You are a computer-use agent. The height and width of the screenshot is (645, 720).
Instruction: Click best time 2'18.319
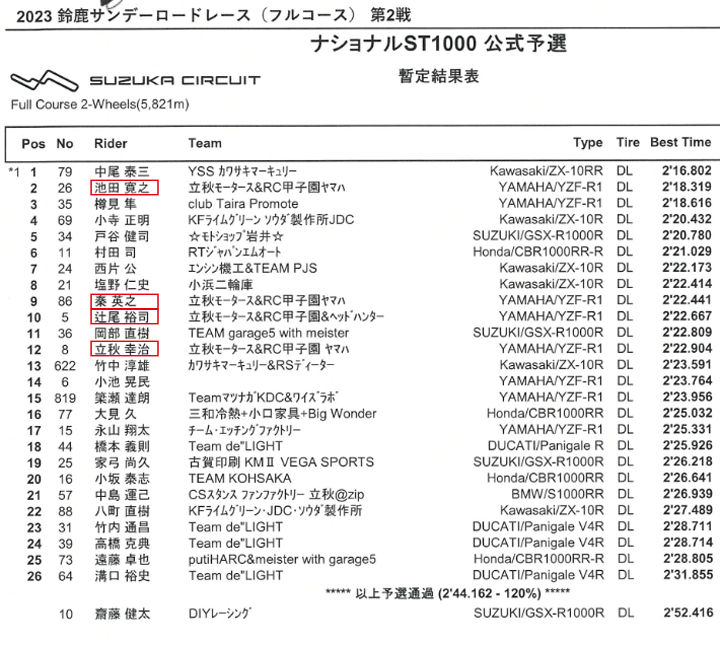click(x=686, y=187)
